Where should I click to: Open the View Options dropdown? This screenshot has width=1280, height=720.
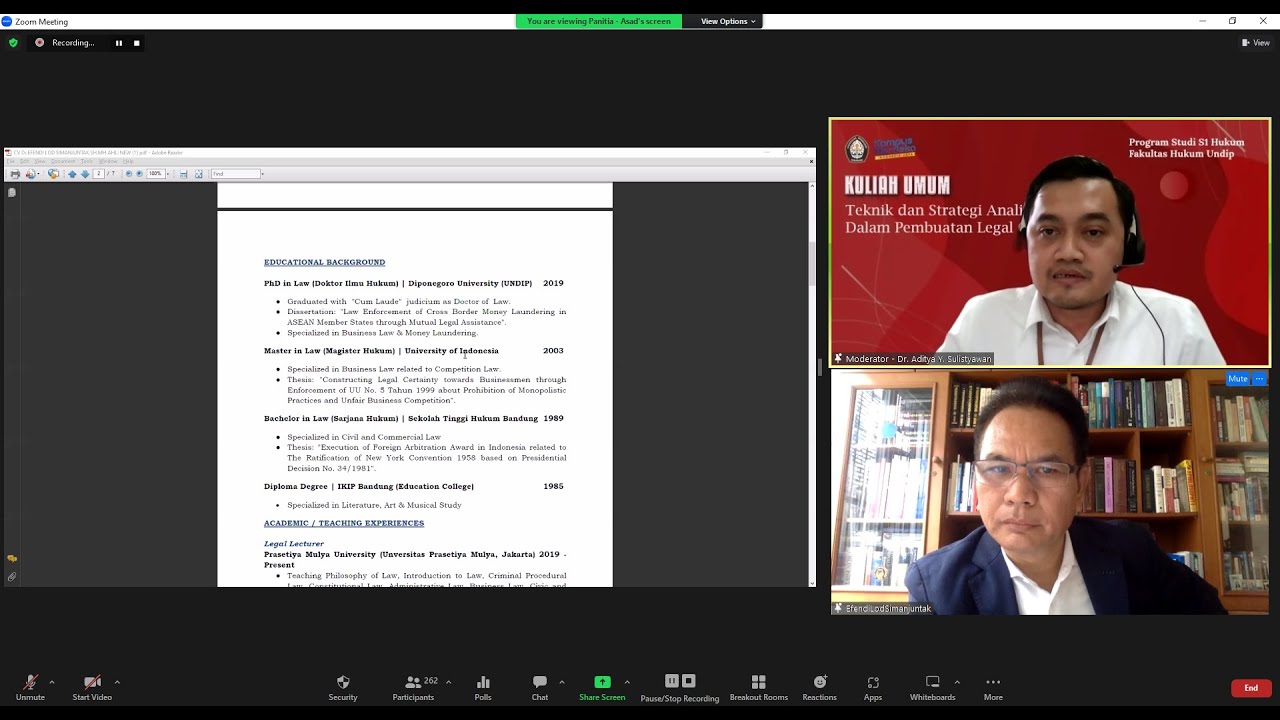728,21
